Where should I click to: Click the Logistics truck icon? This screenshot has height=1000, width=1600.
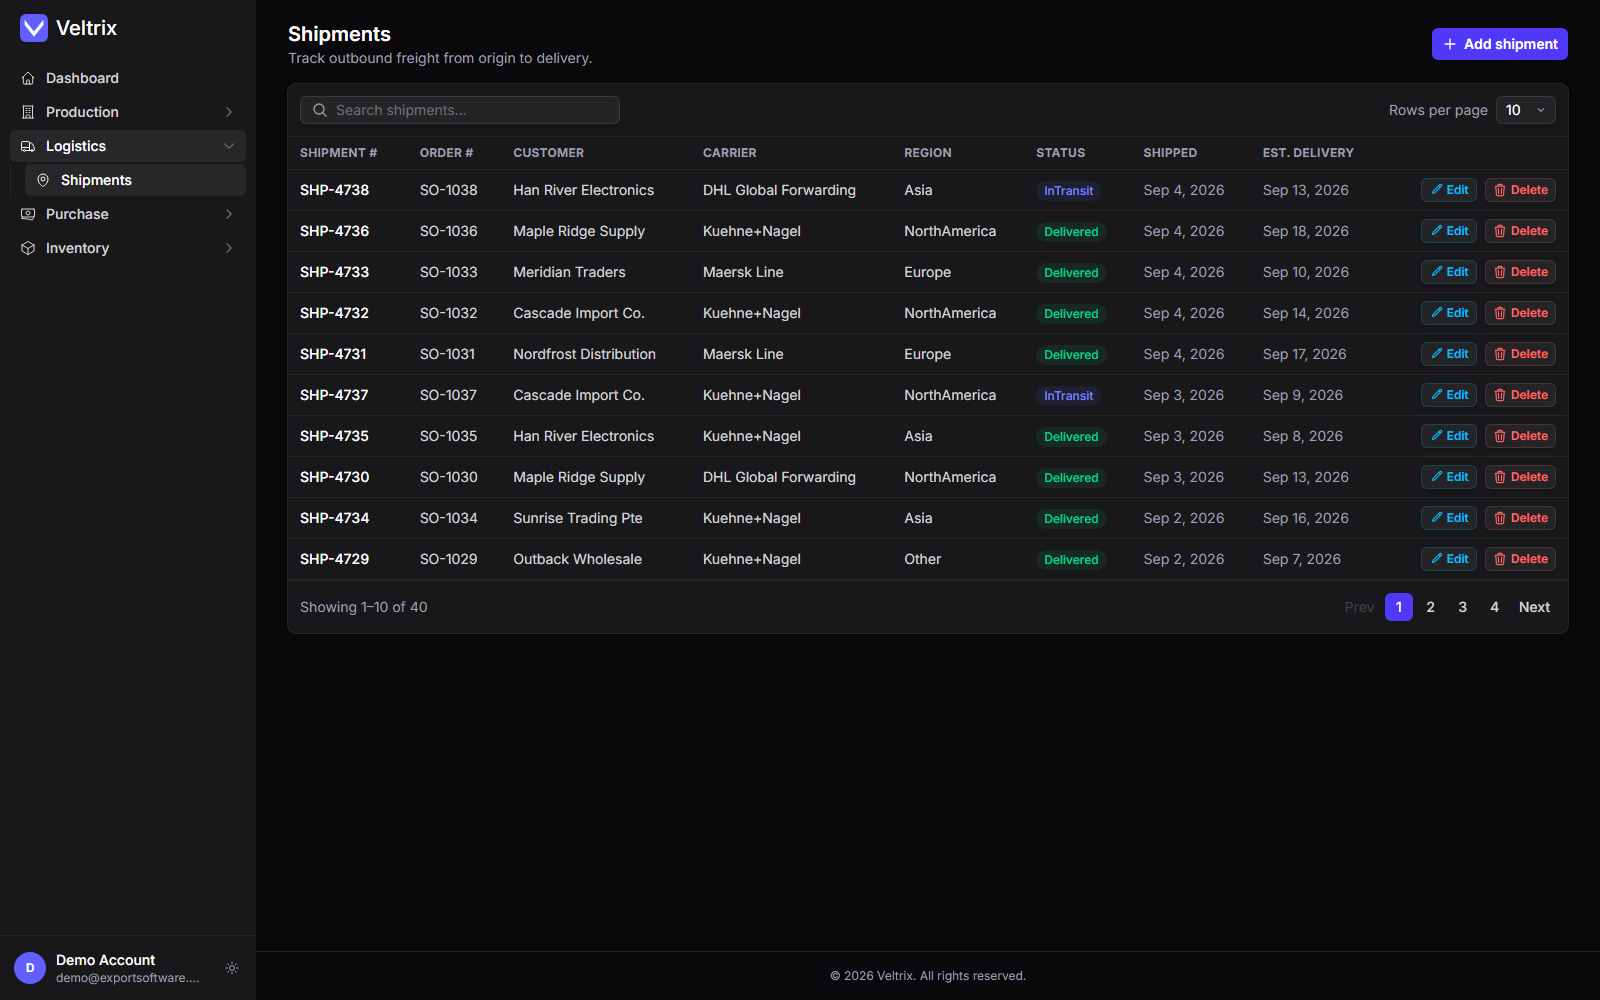pos(28,146)
